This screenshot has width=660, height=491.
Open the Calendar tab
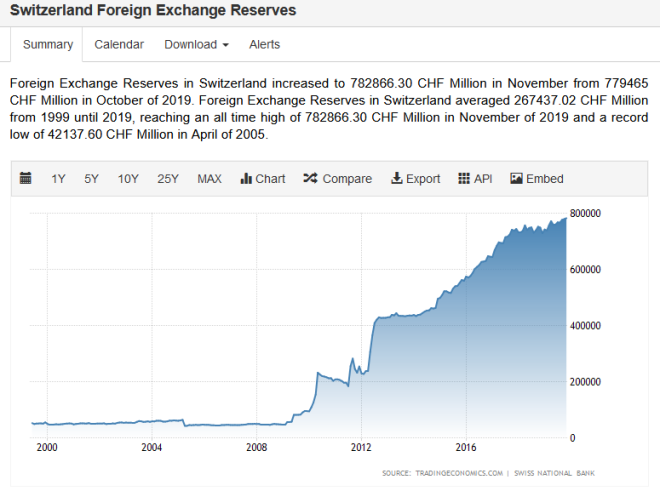pyautogui.click(x=119, y=44)
